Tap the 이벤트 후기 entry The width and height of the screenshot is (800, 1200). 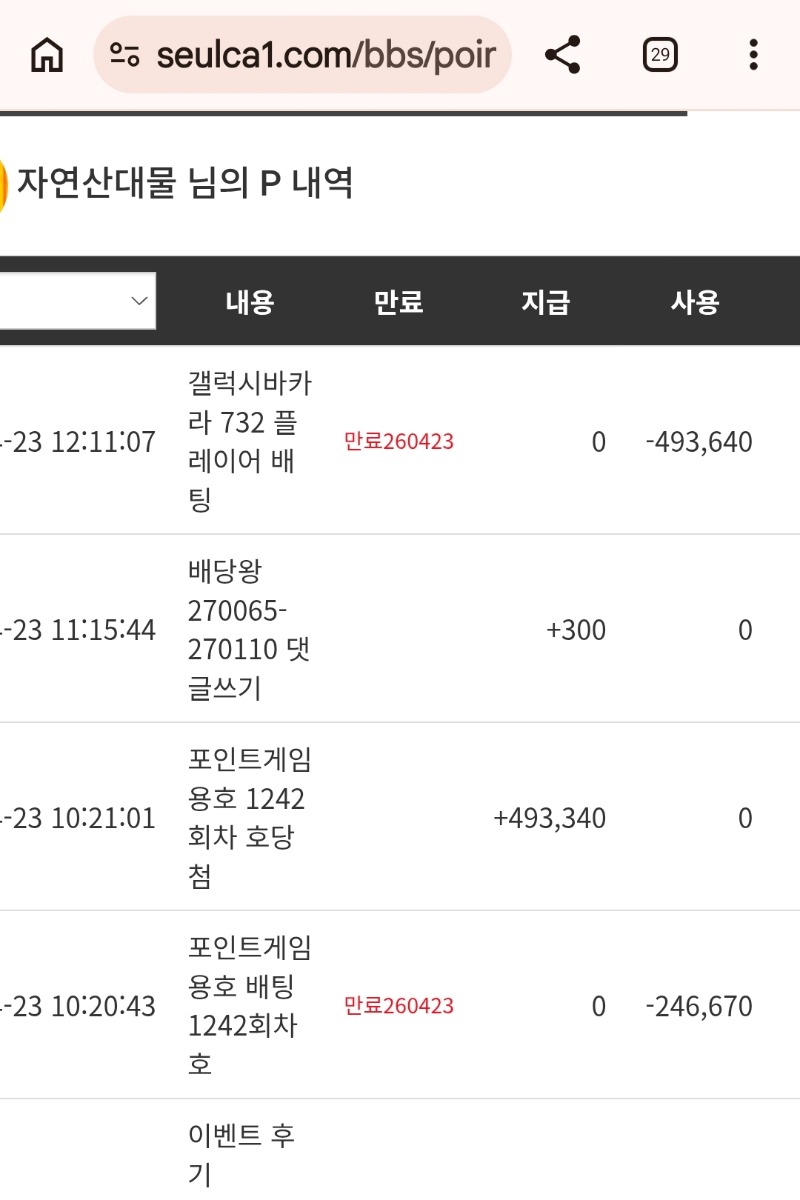[x=241, y=1155]
